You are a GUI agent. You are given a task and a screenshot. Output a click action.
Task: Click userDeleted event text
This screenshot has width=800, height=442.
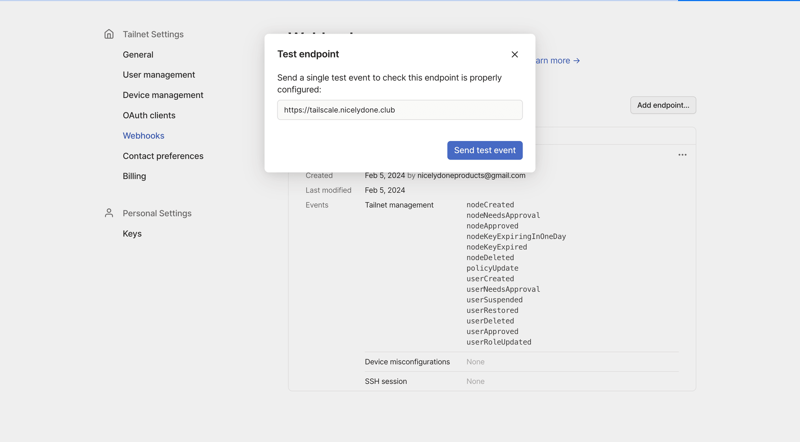[490, 321]
